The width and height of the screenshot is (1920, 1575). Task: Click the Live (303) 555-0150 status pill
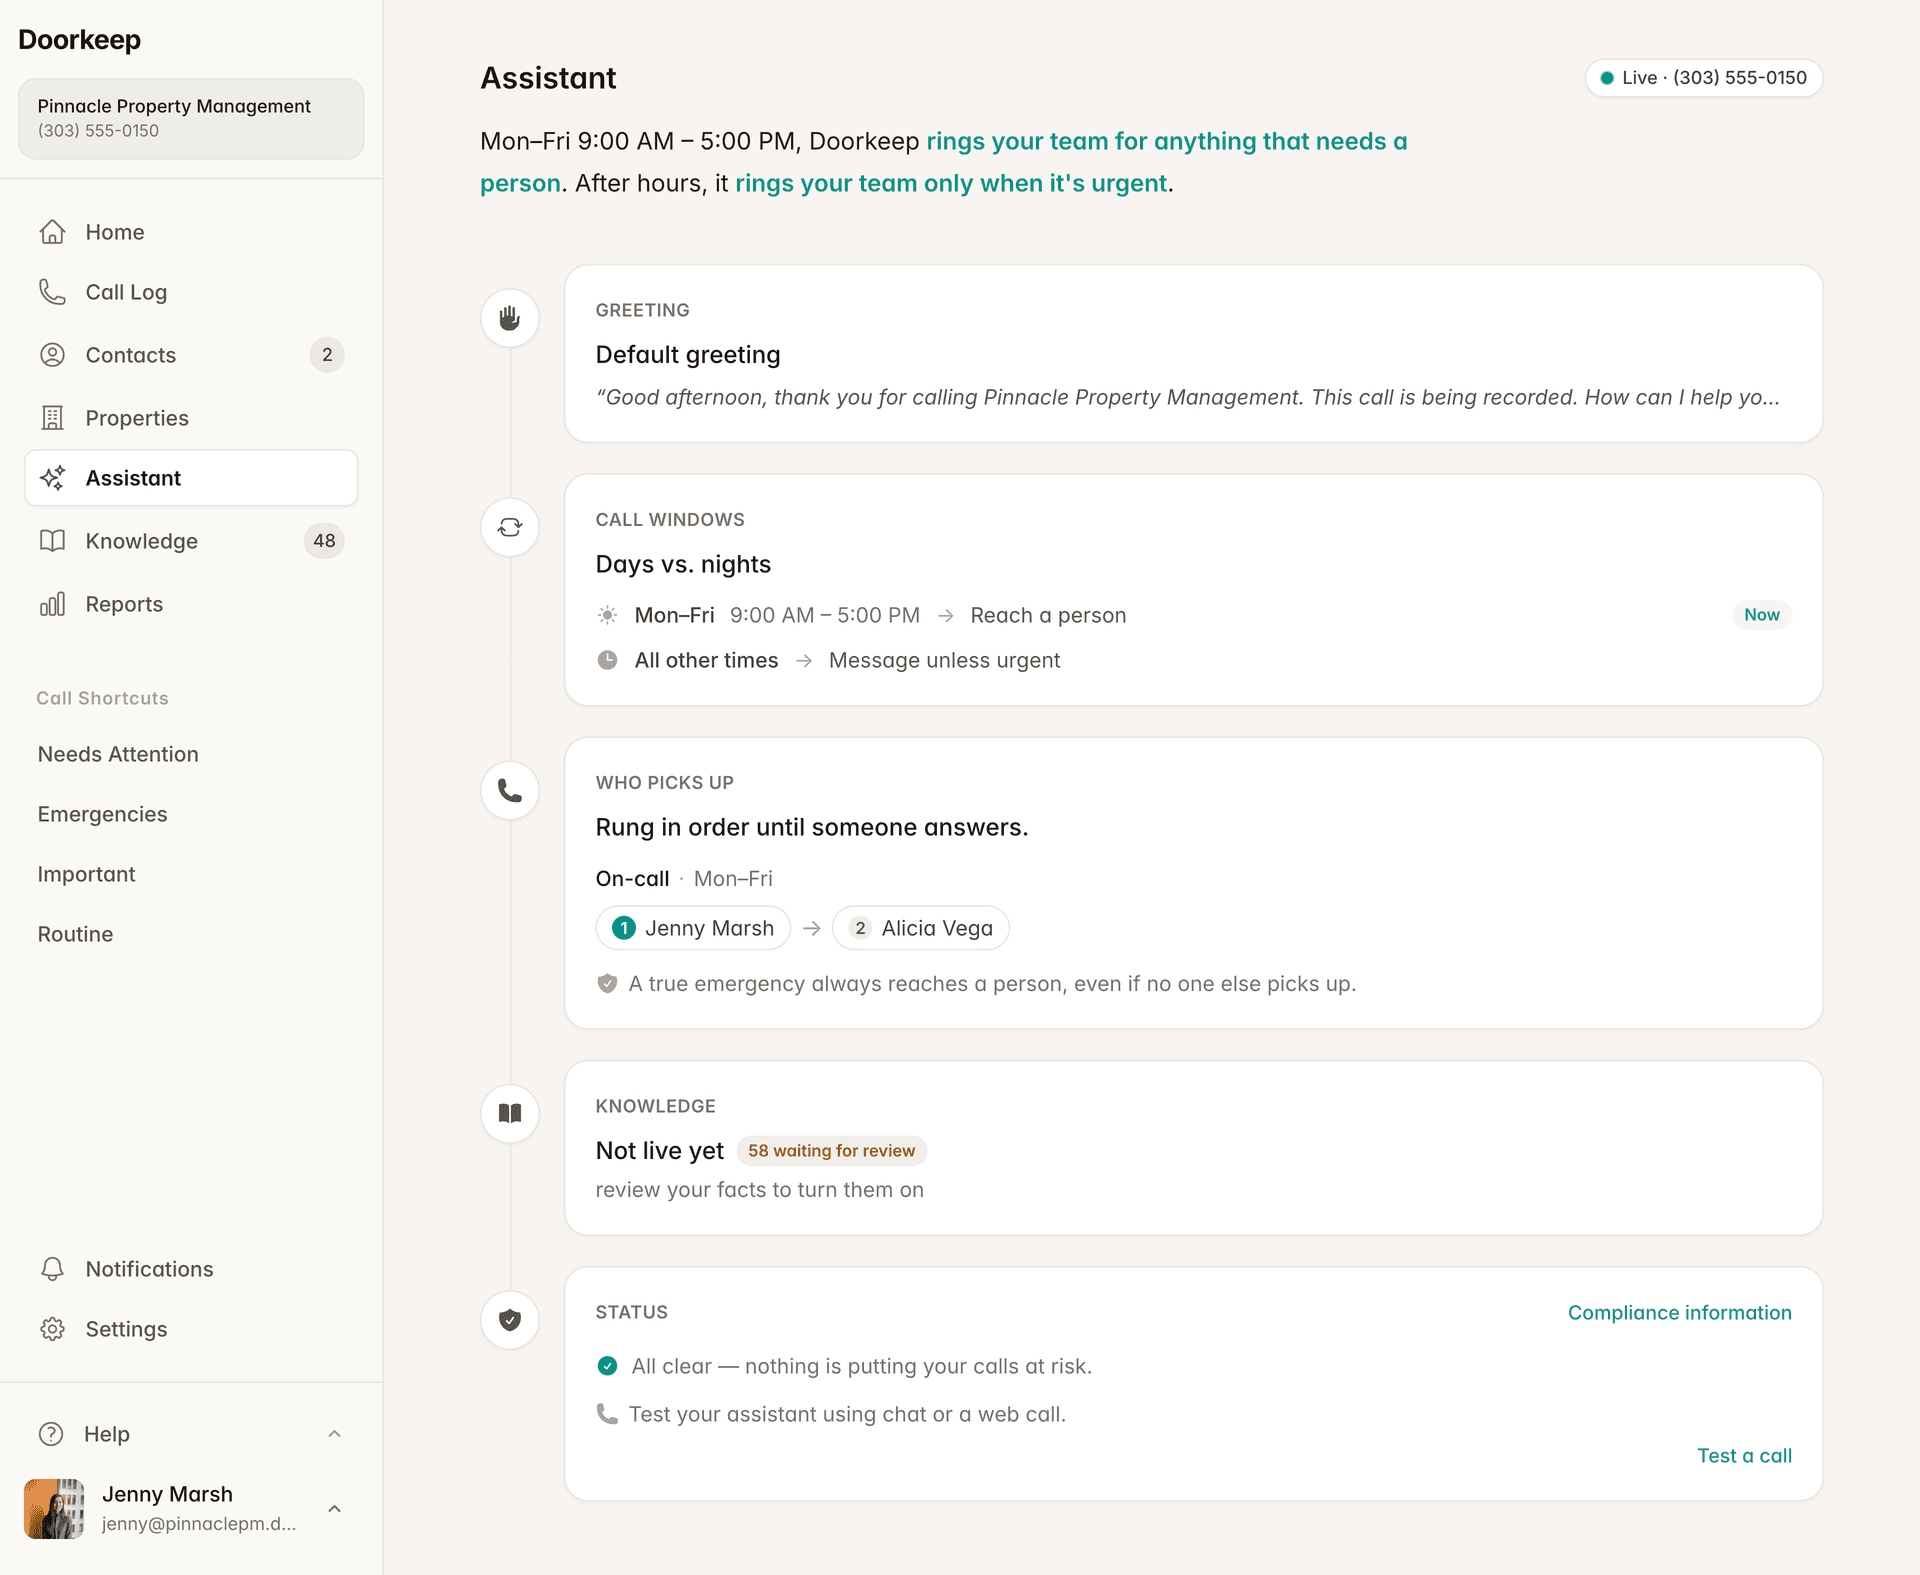point(1704,78)
